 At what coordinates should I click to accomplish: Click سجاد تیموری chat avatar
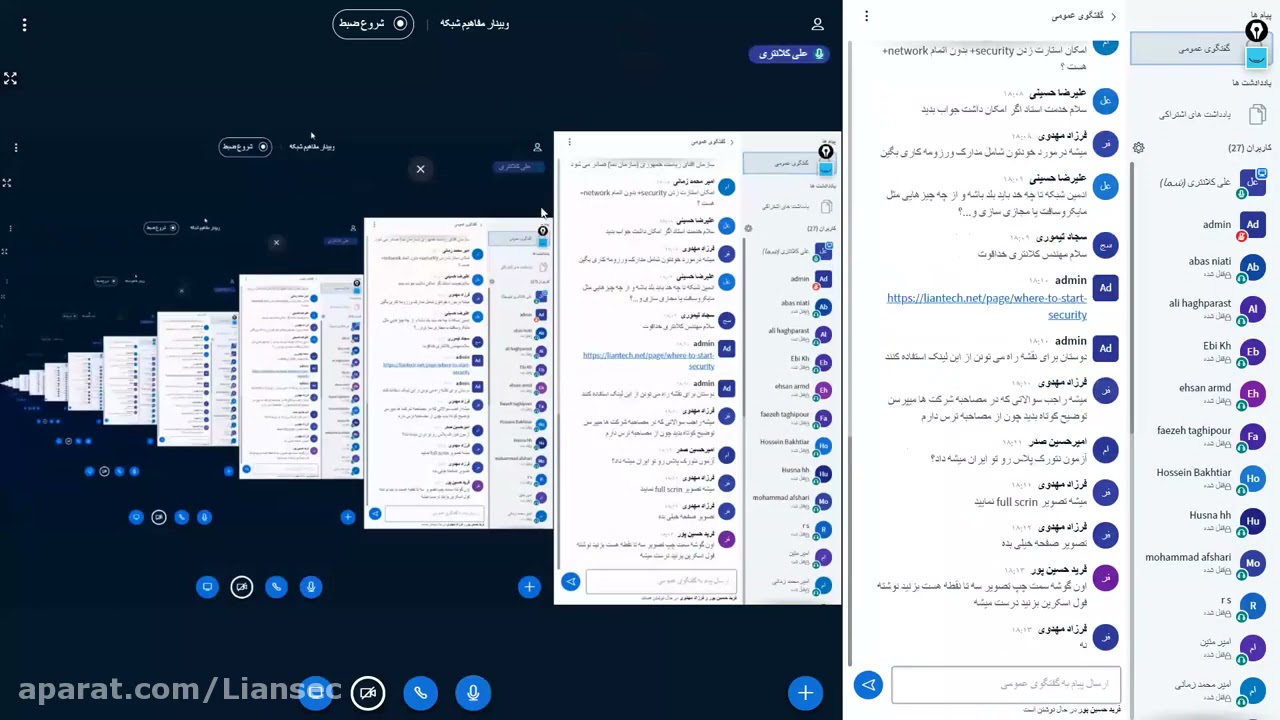[x=1105, y=246]
